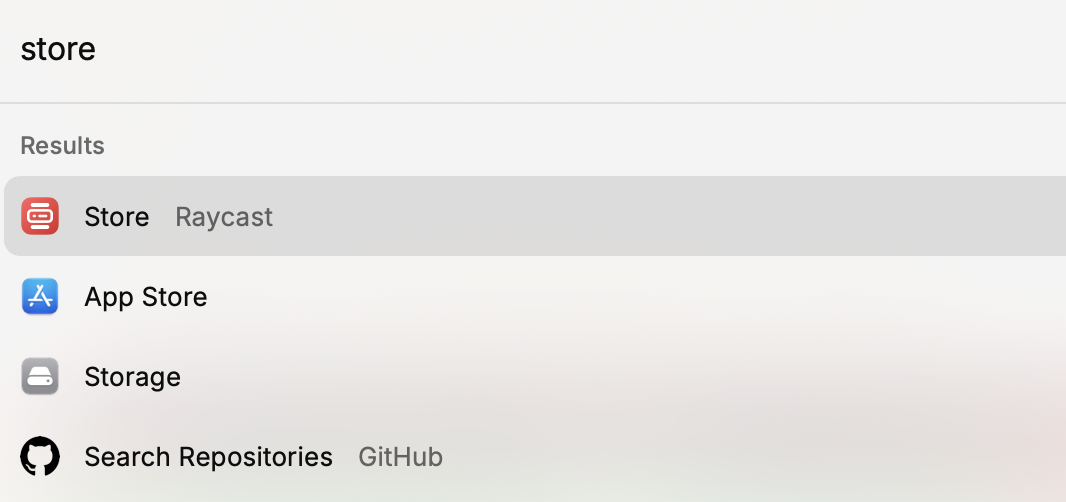1066x502 pixels.
Task: Choose the Search Repositories command
Action: coord(535,456)
